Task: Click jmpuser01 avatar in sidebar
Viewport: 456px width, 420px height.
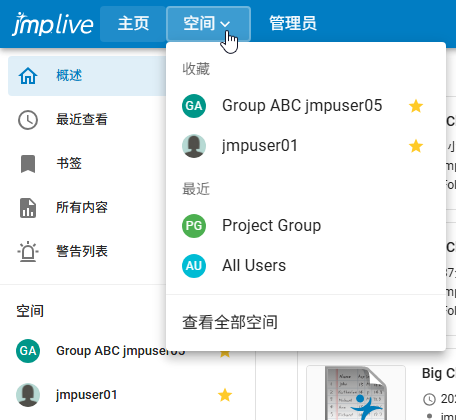Action: [28, 395]
